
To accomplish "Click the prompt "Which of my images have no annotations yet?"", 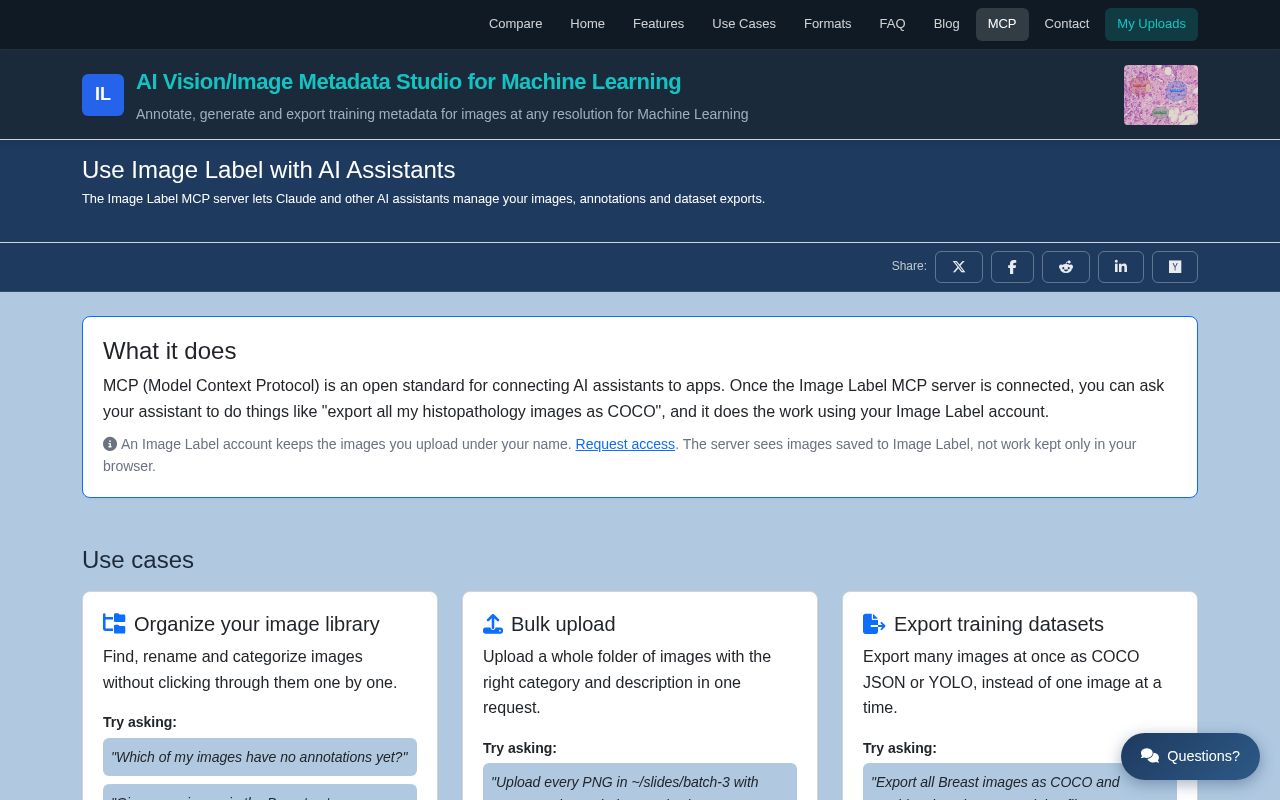I will click(260, 757).
